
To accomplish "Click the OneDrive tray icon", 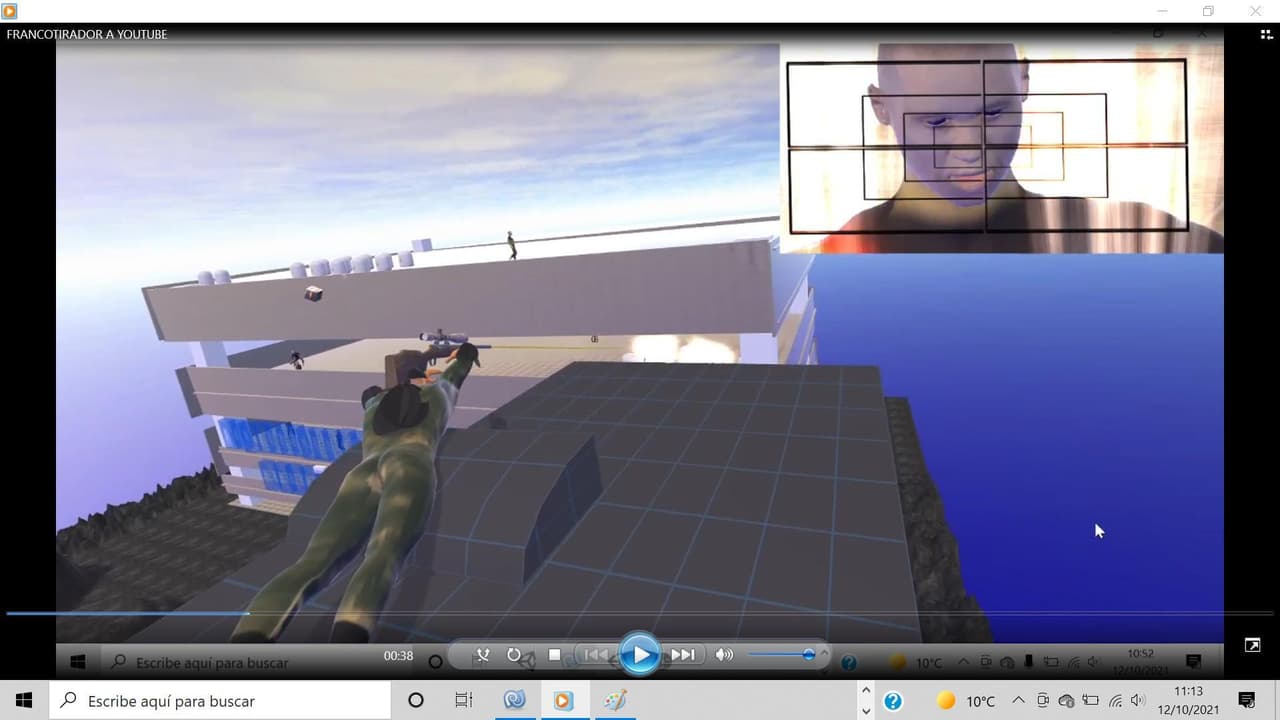I will (x=1066, y=701).
